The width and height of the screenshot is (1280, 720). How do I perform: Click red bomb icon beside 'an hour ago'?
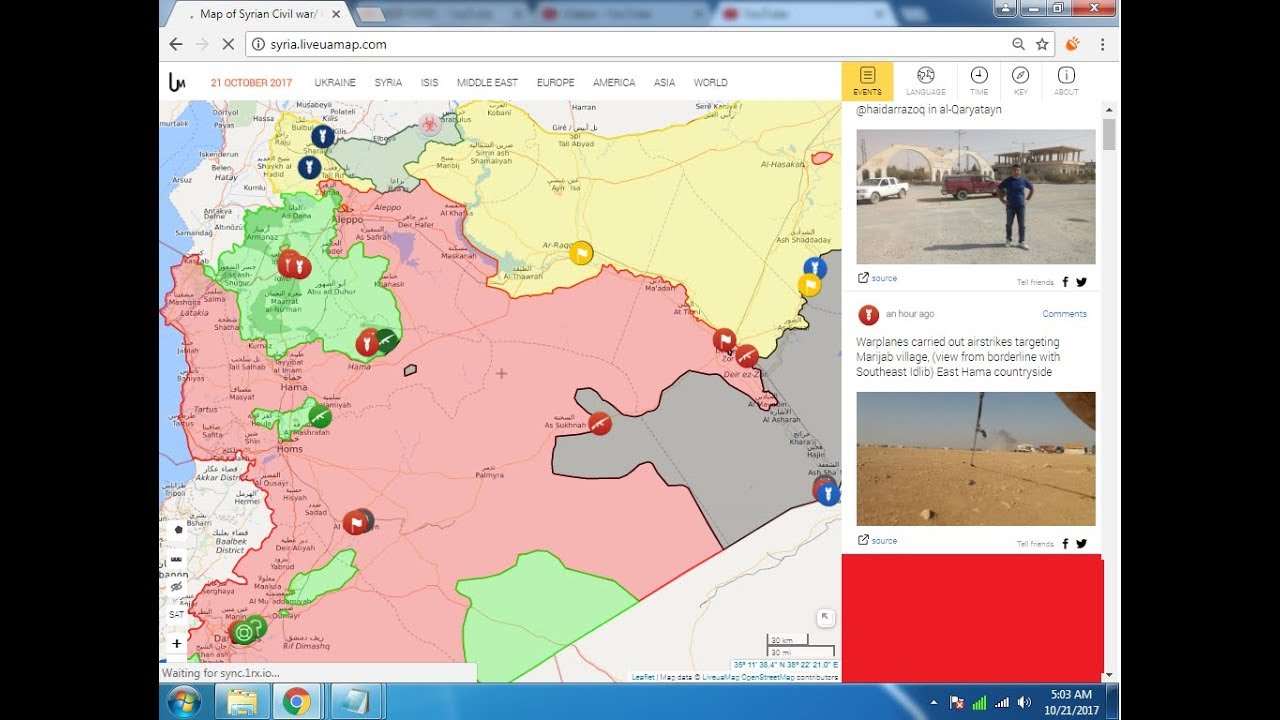pyautogui.click(x=868, y=314)
